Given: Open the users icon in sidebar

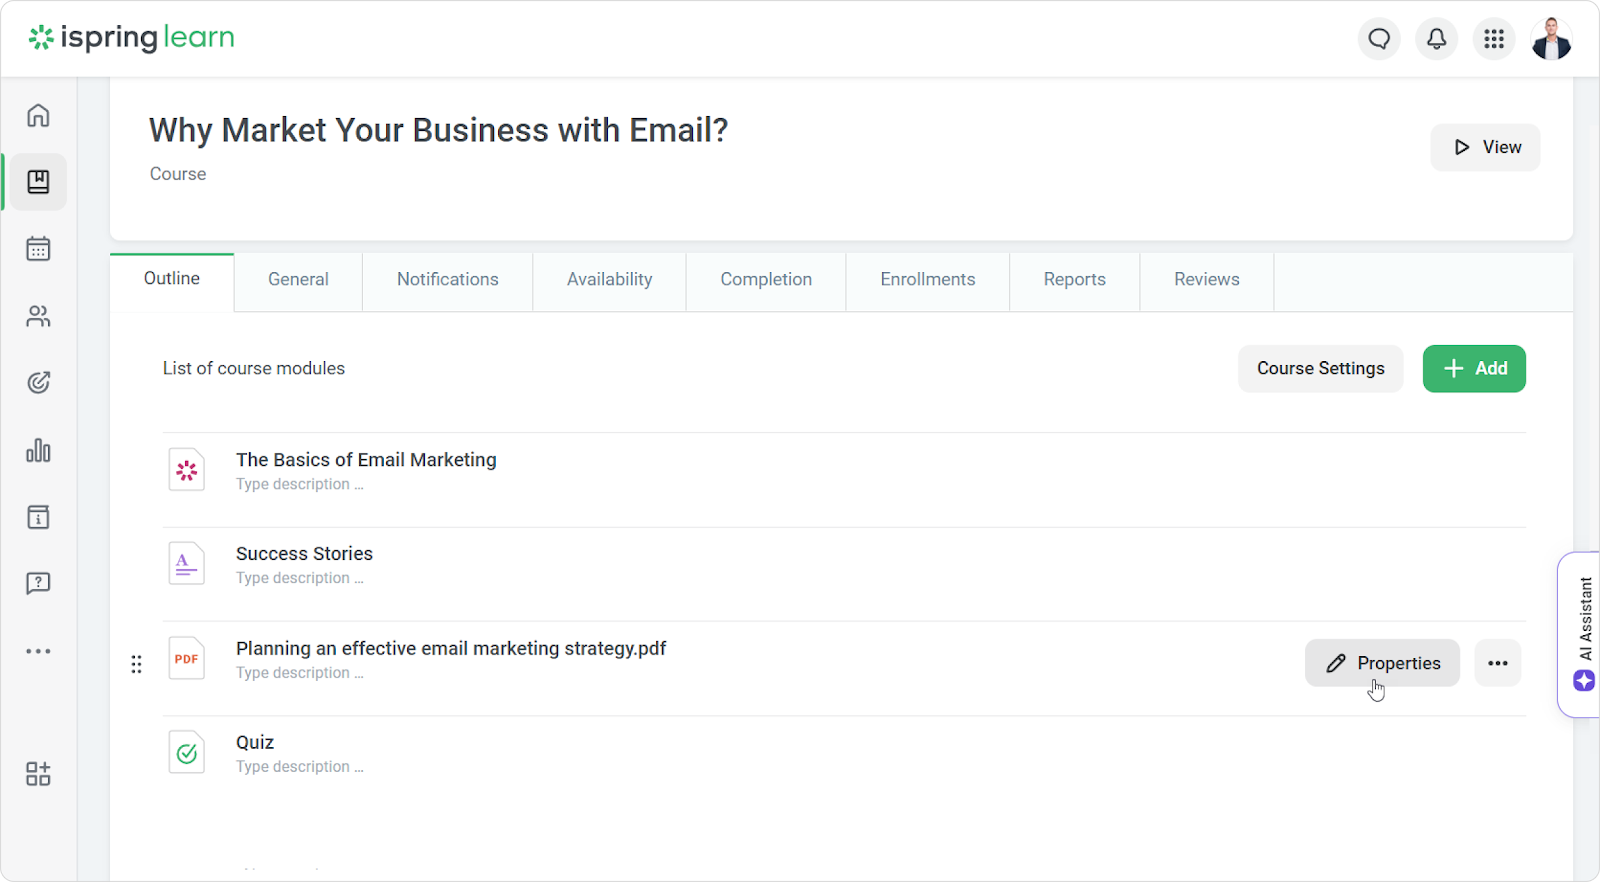Looking at the screenshot, I should 38,316.
